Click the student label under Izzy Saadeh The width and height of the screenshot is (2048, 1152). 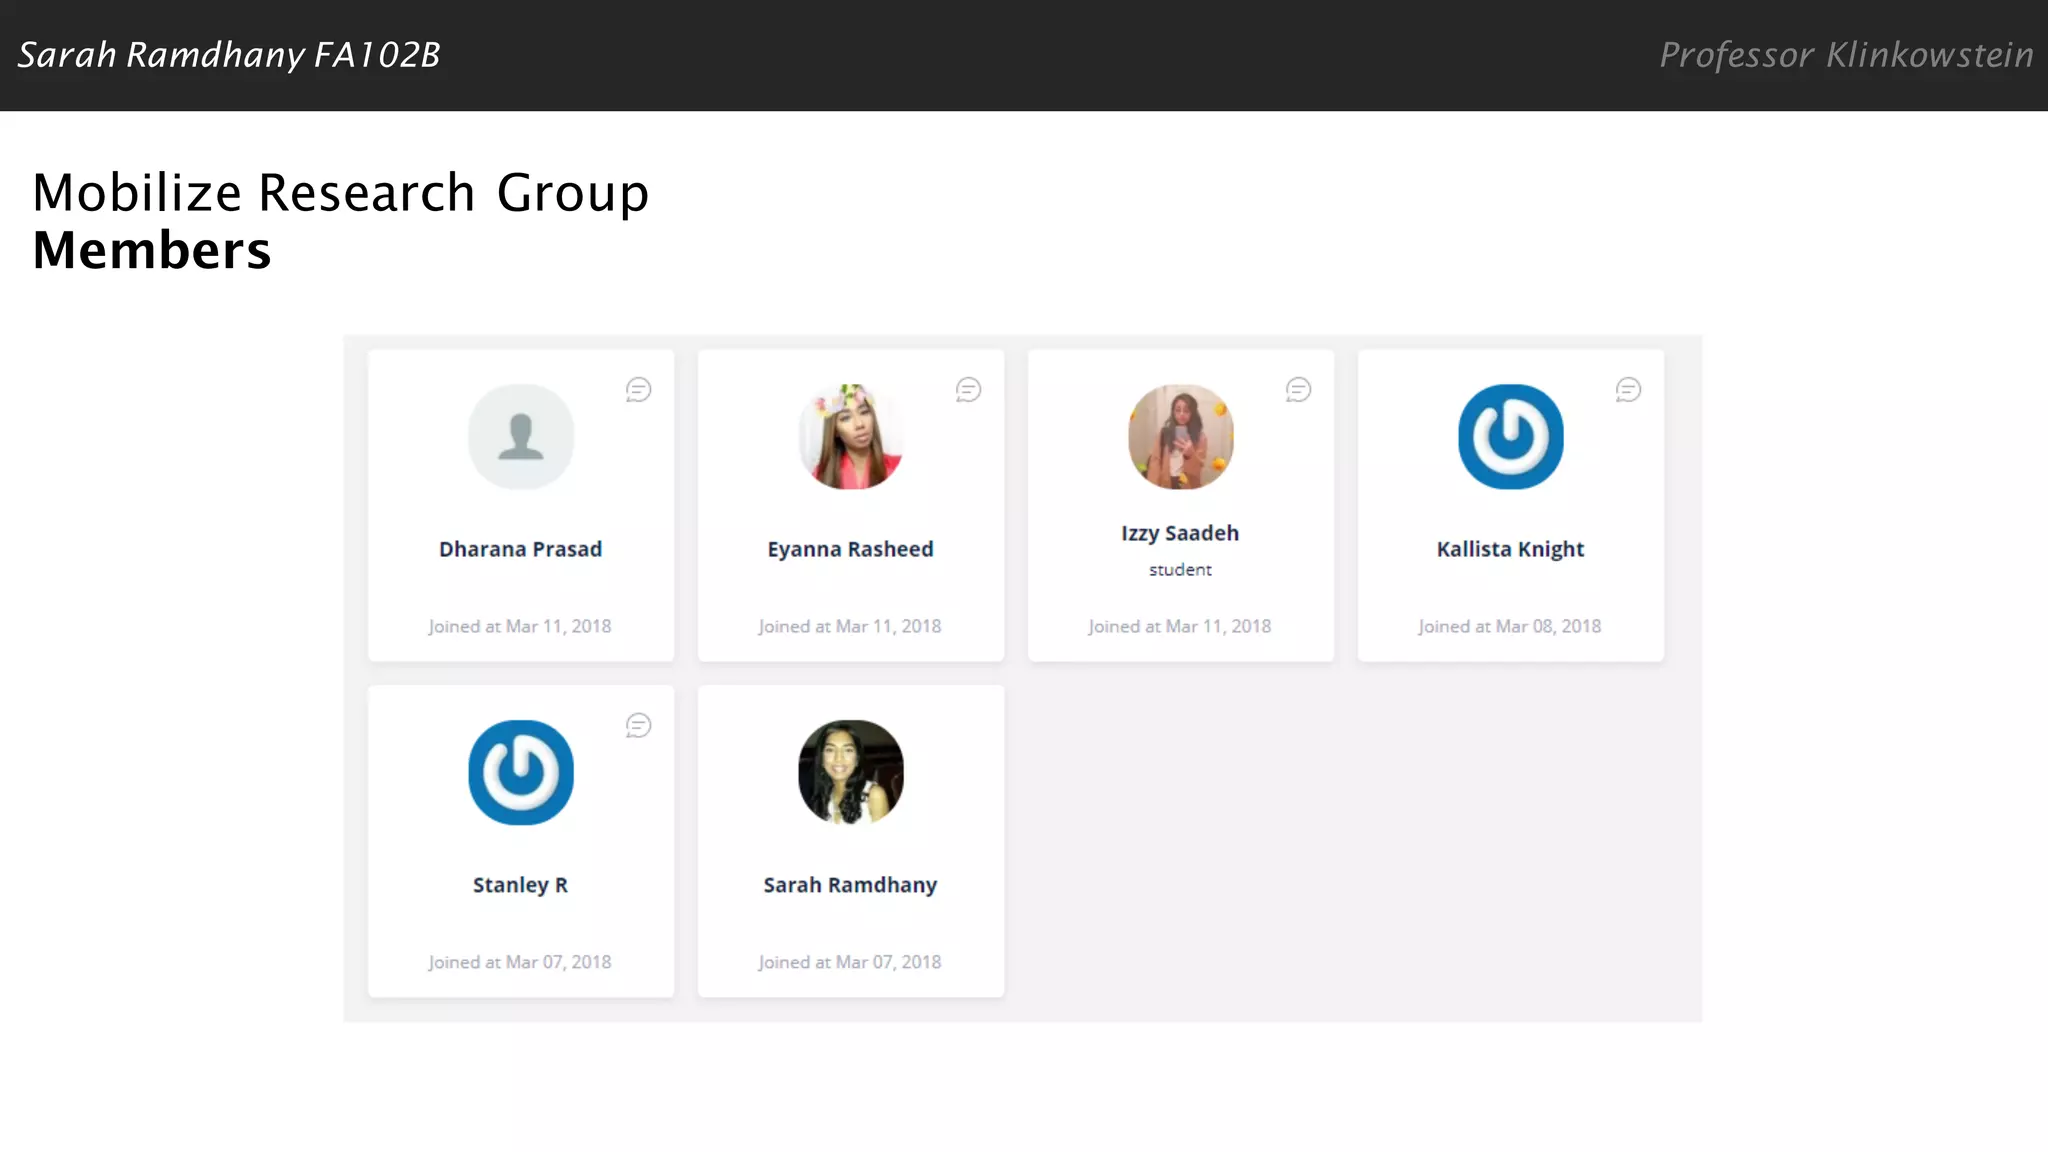tap(1180, 570)
